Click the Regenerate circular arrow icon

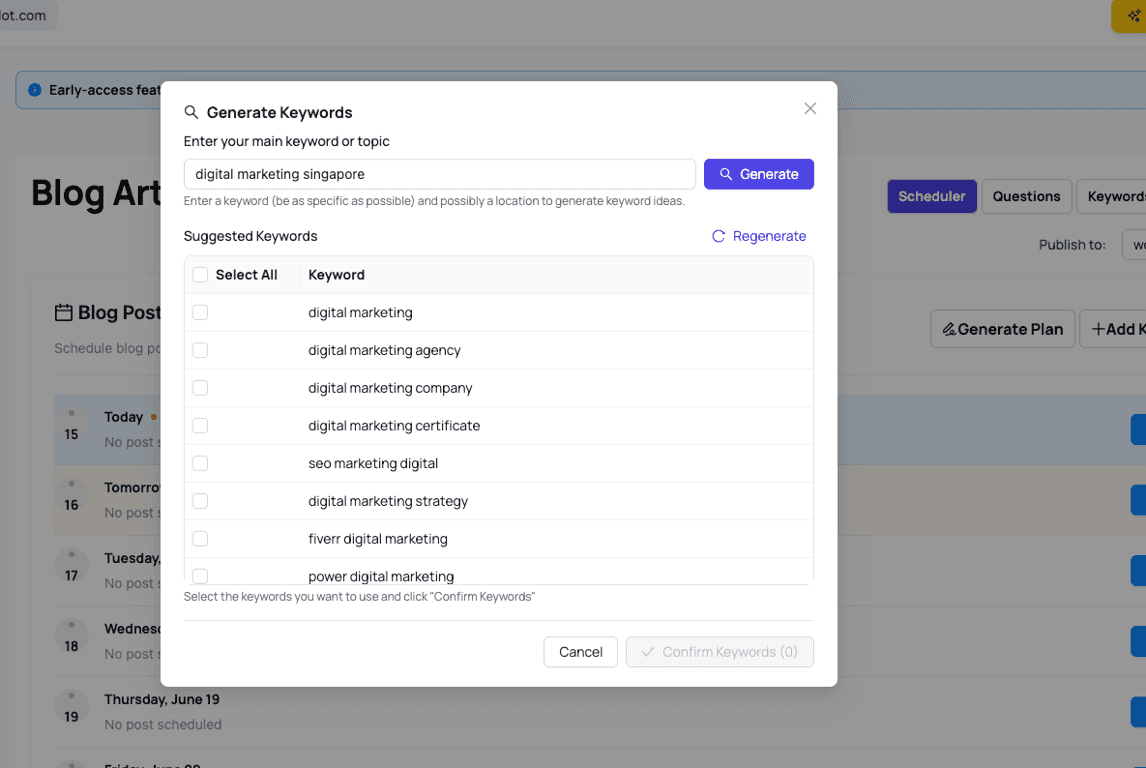(x=718, y=236)
